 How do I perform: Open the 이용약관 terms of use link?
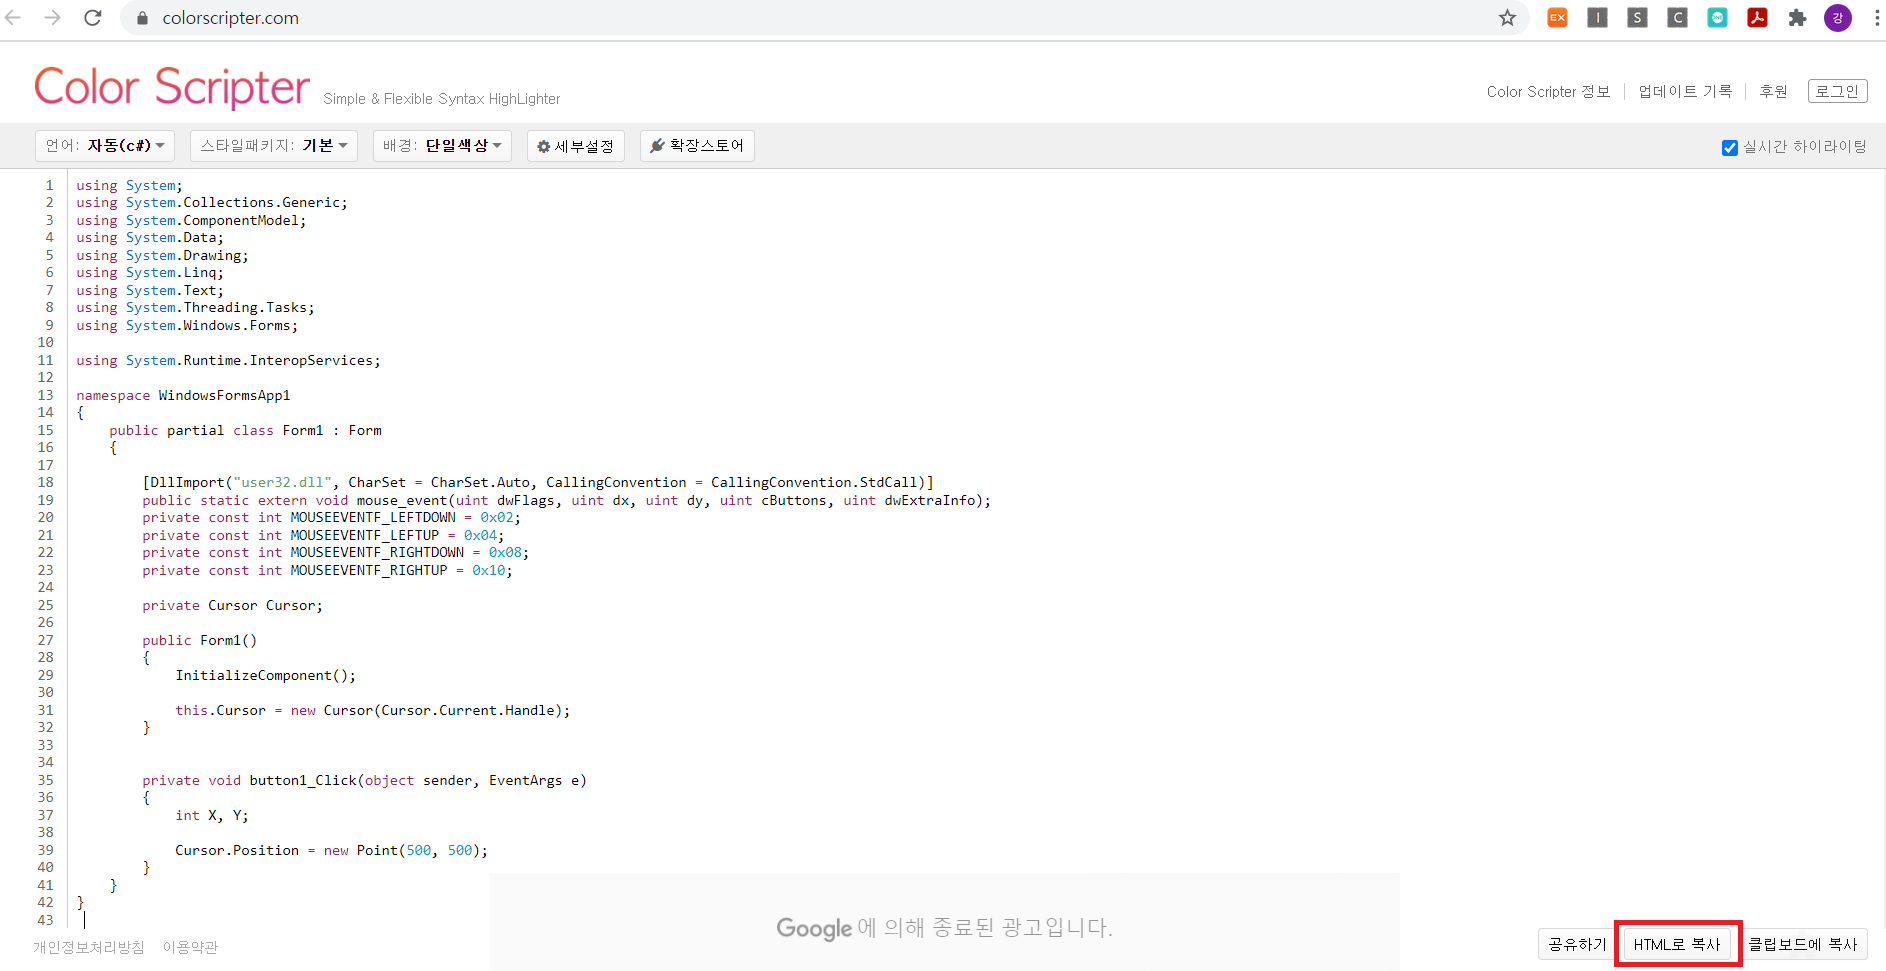click(190, 947)
